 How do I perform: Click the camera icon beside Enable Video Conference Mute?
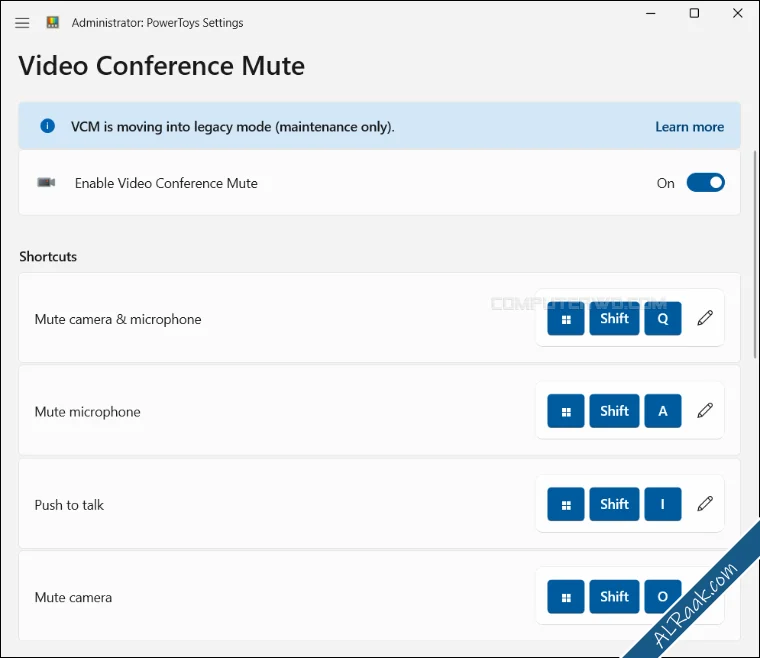point(46,182)
